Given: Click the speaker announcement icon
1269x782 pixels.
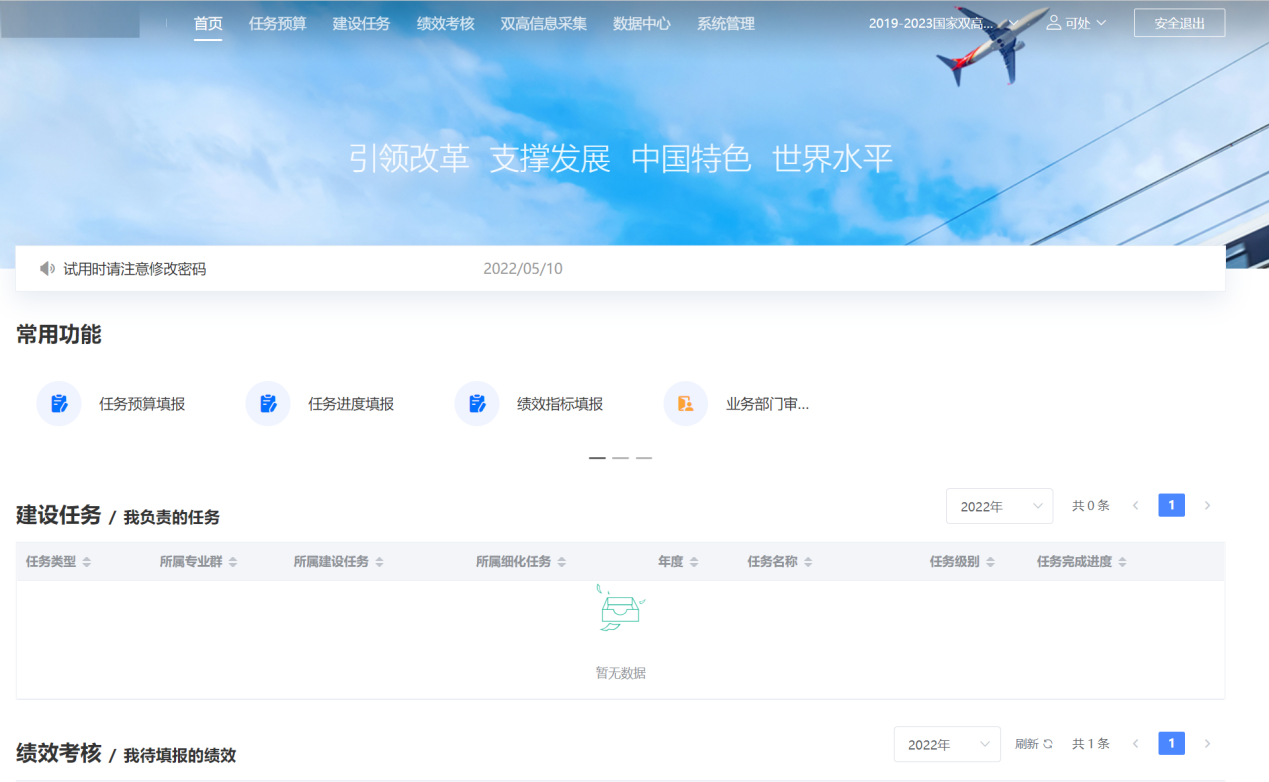Looking at the screenshot, I should click(47, 269).
